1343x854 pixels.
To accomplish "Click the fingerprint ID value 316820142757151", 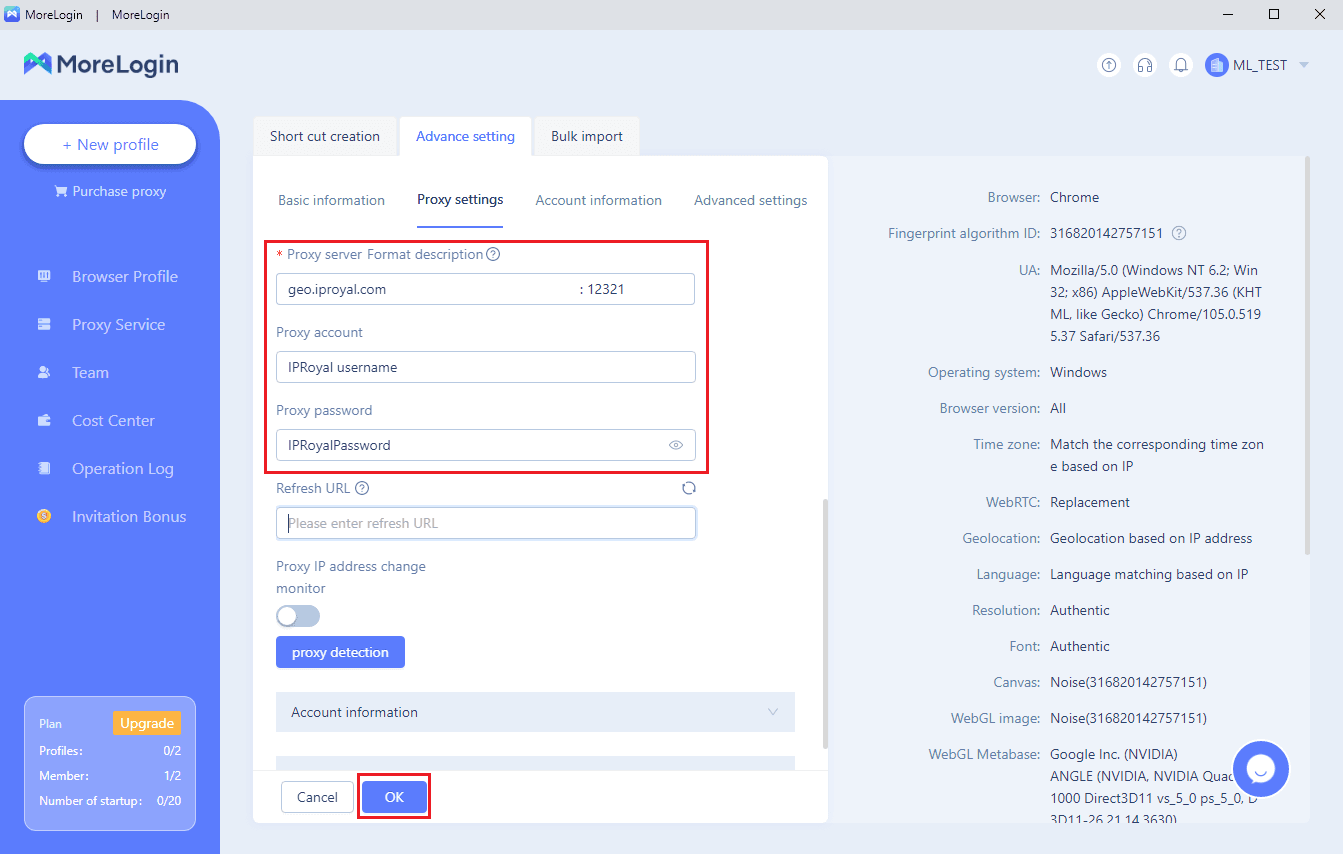I will pyautogui.click(x=1106, y=233).
